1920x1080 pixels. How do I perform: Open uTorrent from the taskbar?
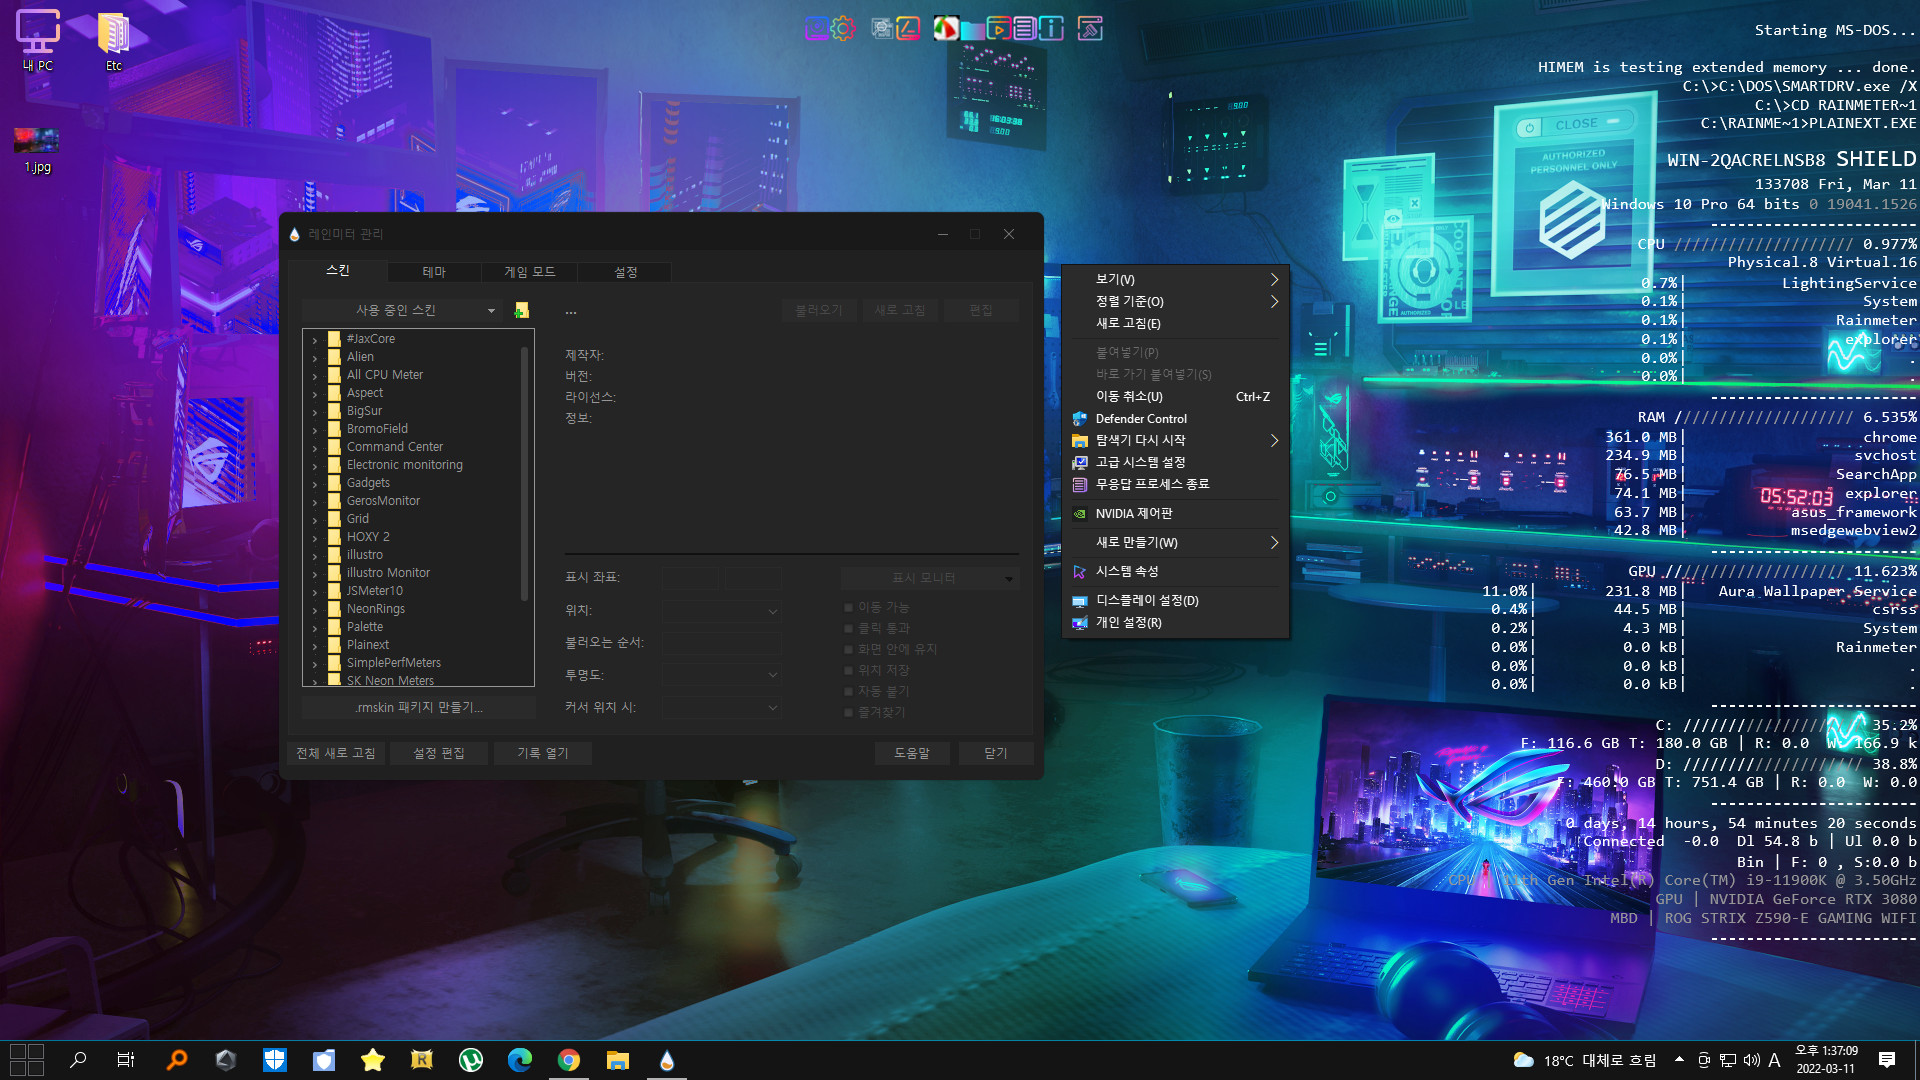(x=471, y=1060)
